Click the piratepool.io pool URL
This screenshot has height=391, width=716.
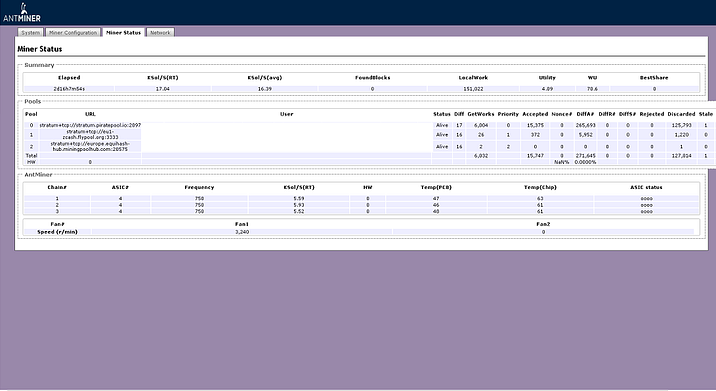90,125
